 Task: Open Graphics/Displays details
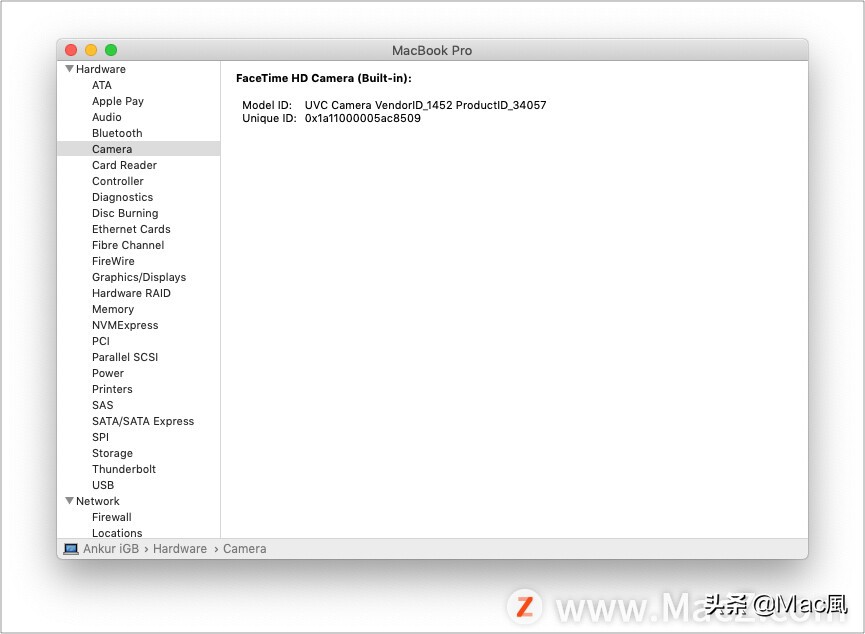(x=139, y=277)
